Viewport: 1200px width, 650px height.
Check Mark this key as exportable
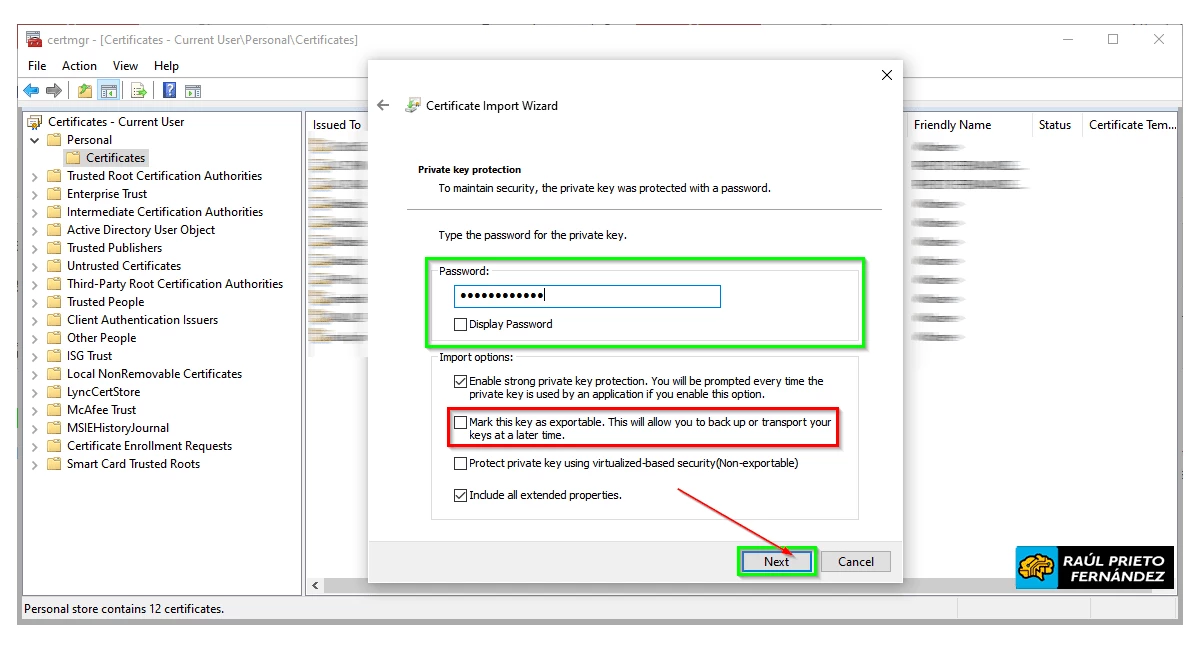click(460, 423)
